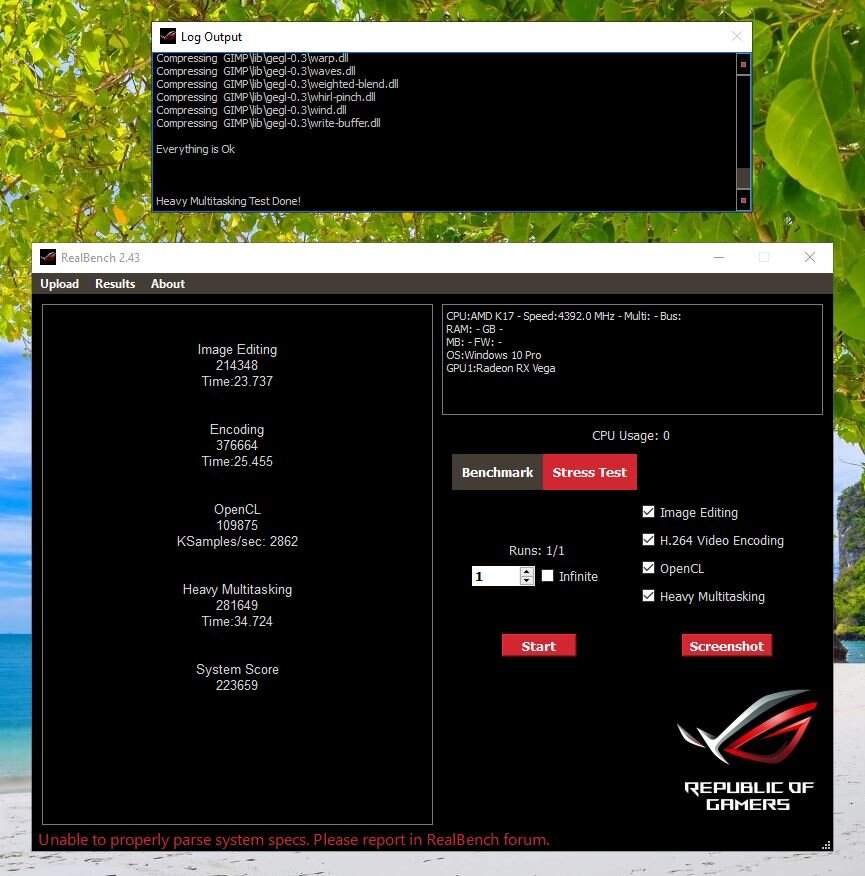Click the System Score value 223659
865x876 pixels.
pos(237,685)
